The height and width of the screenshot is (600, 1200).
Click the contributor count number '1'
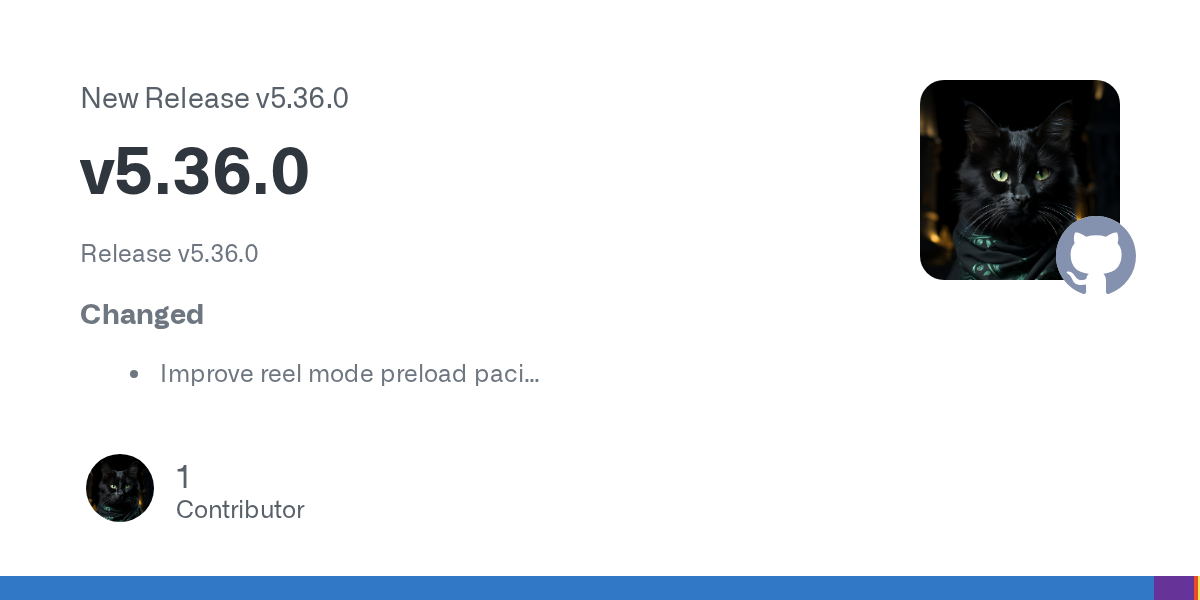(x=183, y=477)
